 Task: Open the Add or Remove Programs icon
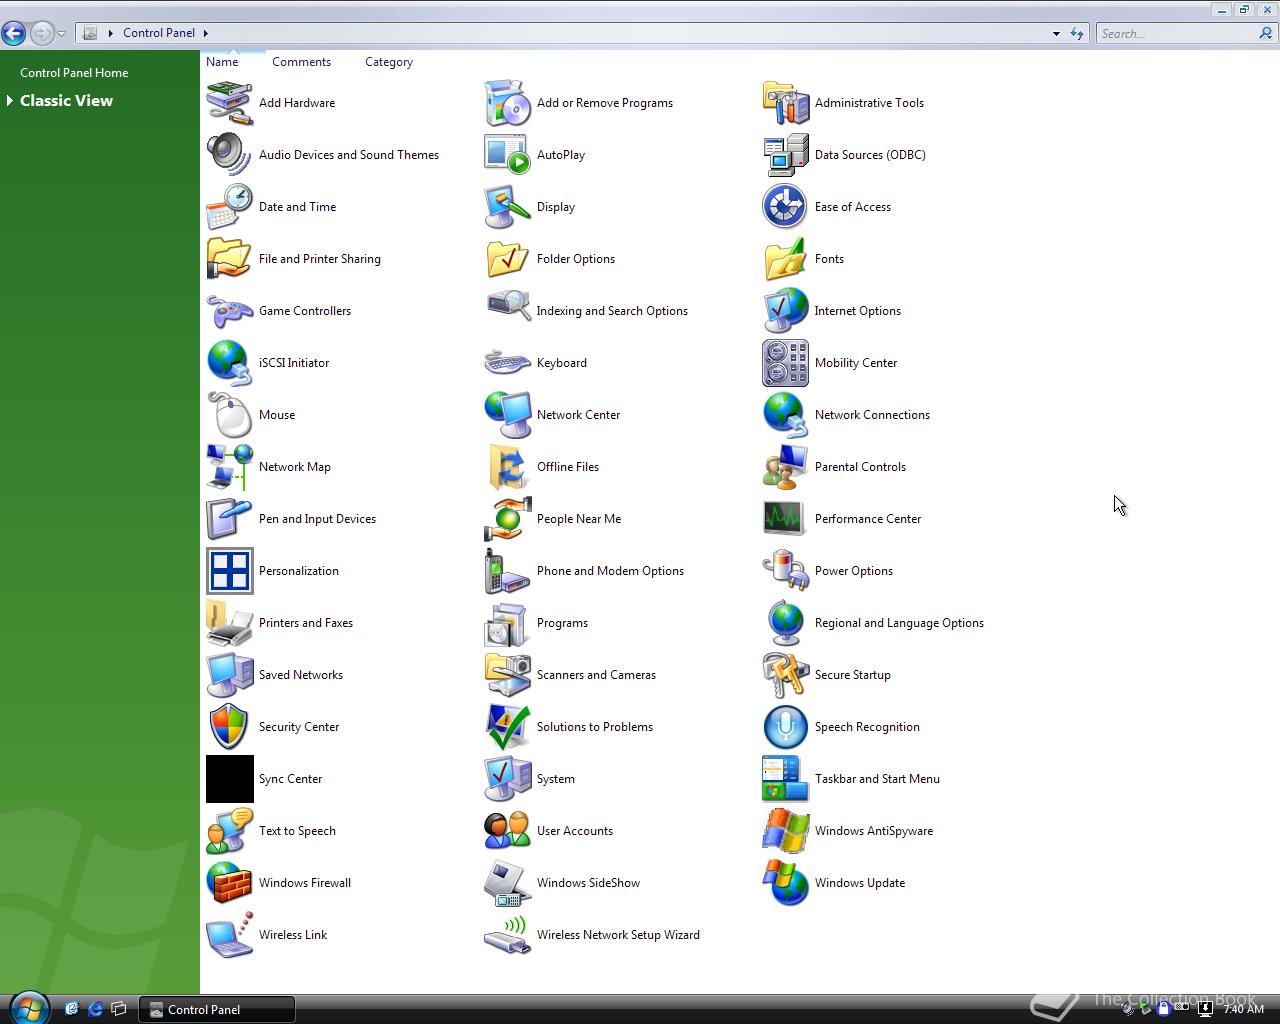[507, 103]
